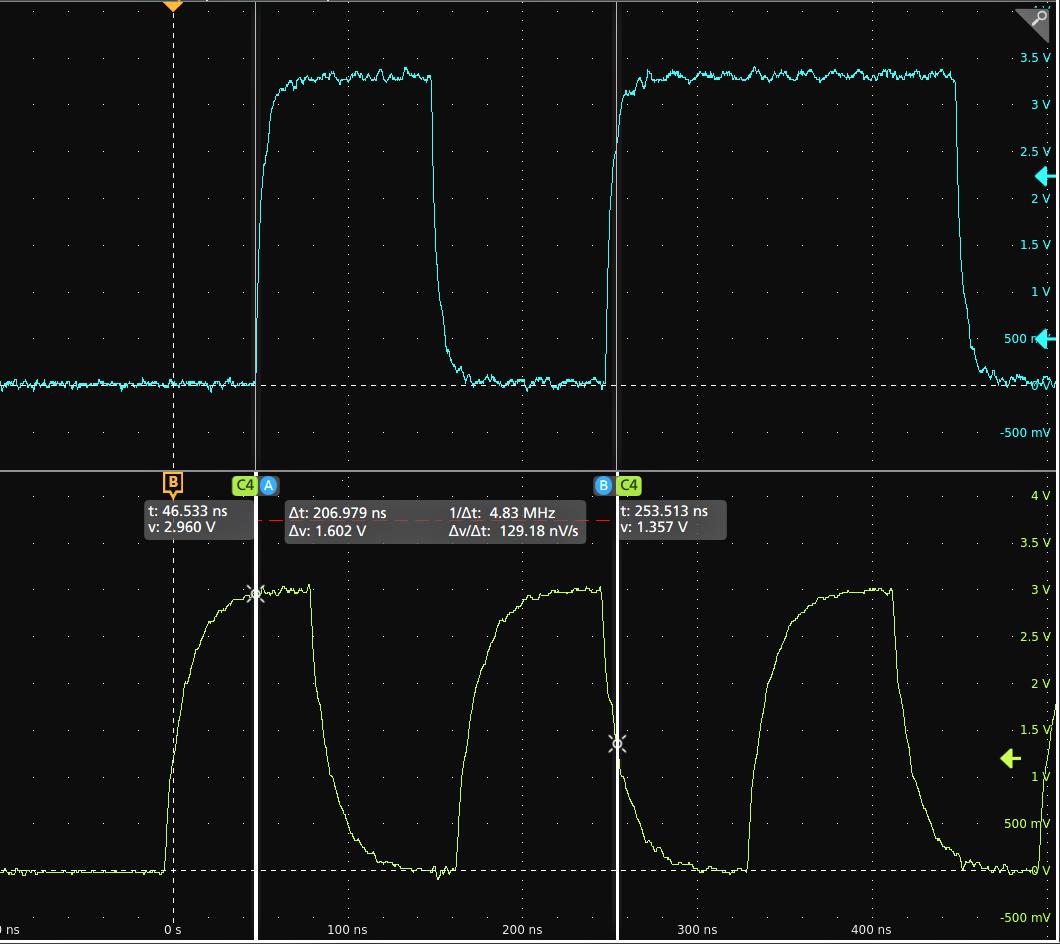Viewport: 1060px width, 944px height.
Task: Click the 3.5 V label on cyan scale
Action: pyautogui.click(x=1034, y=58)
